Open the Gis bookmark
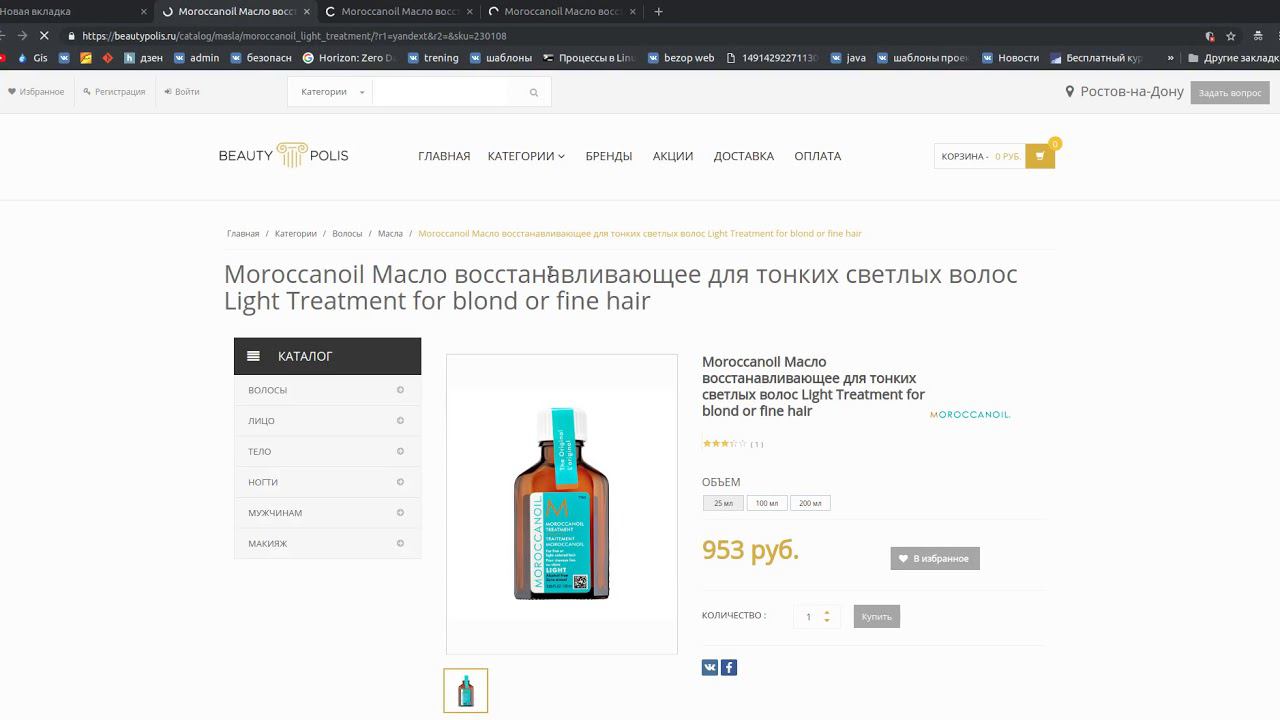This screenshot has height=720, width=1280. pos(32,58)
